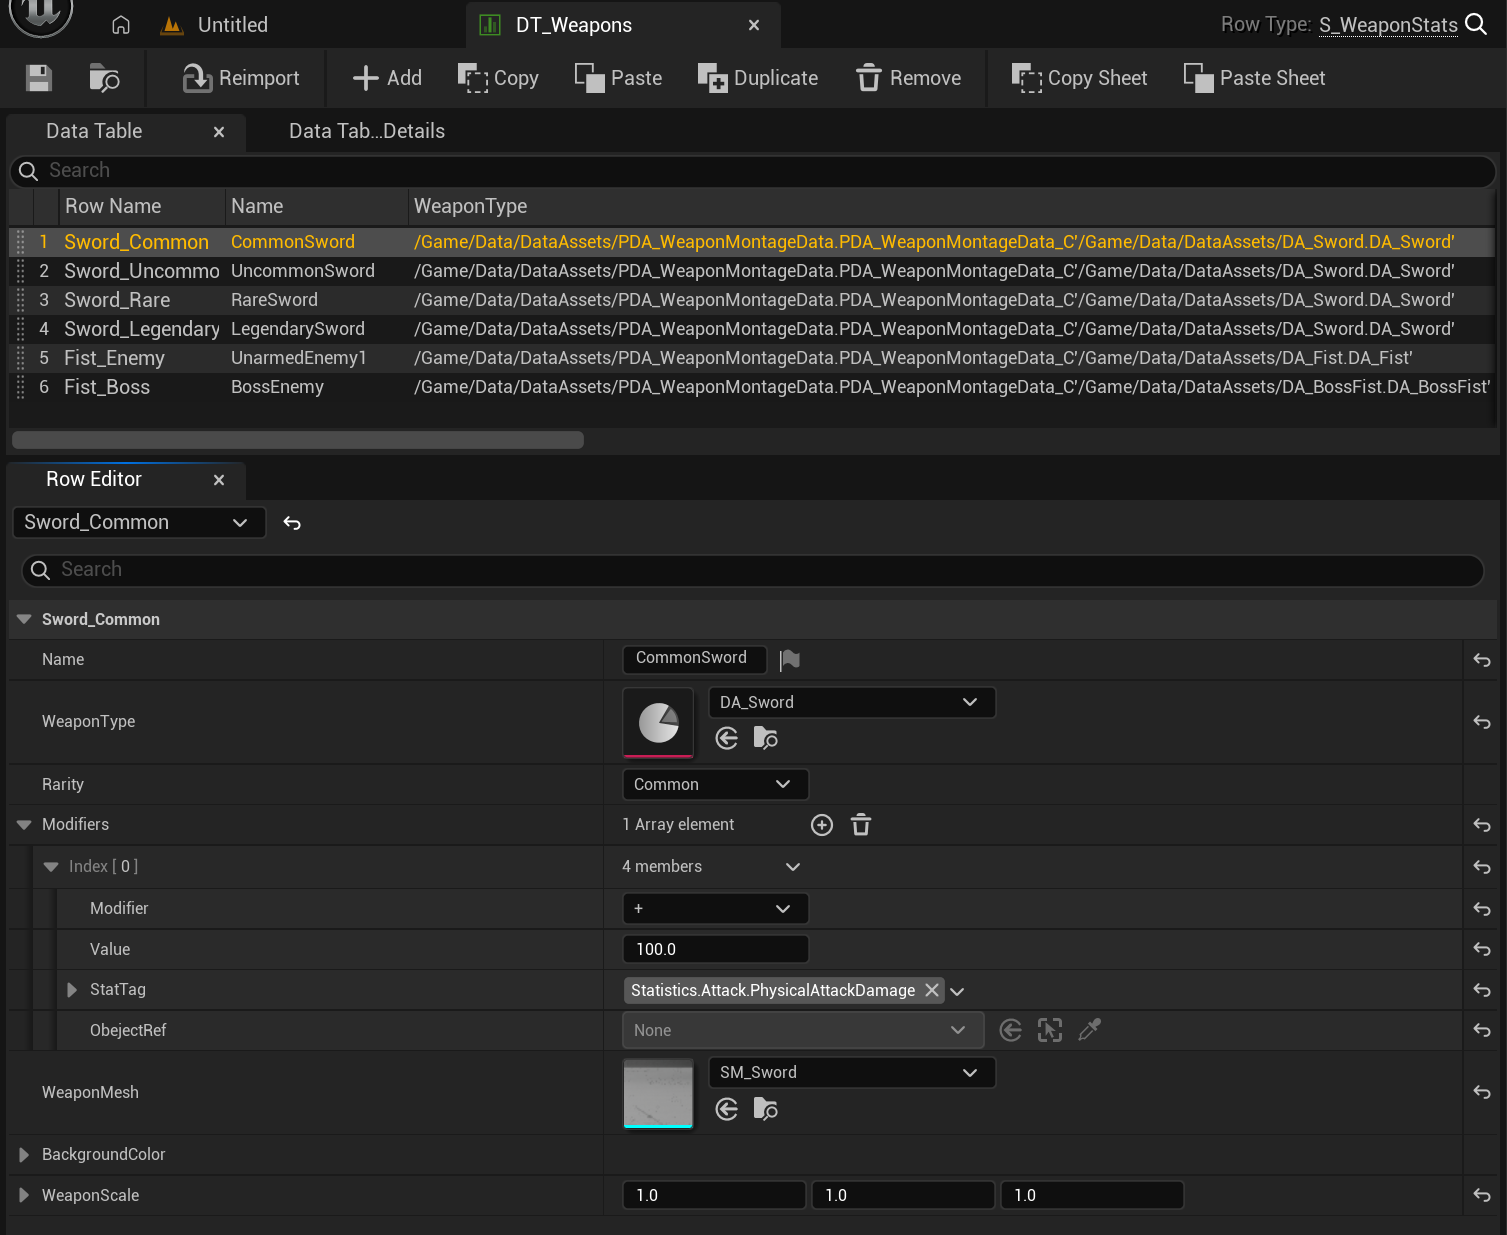Click the data table Search field
Viewport: 1507px width, 1235px height.
click(753, 171)
